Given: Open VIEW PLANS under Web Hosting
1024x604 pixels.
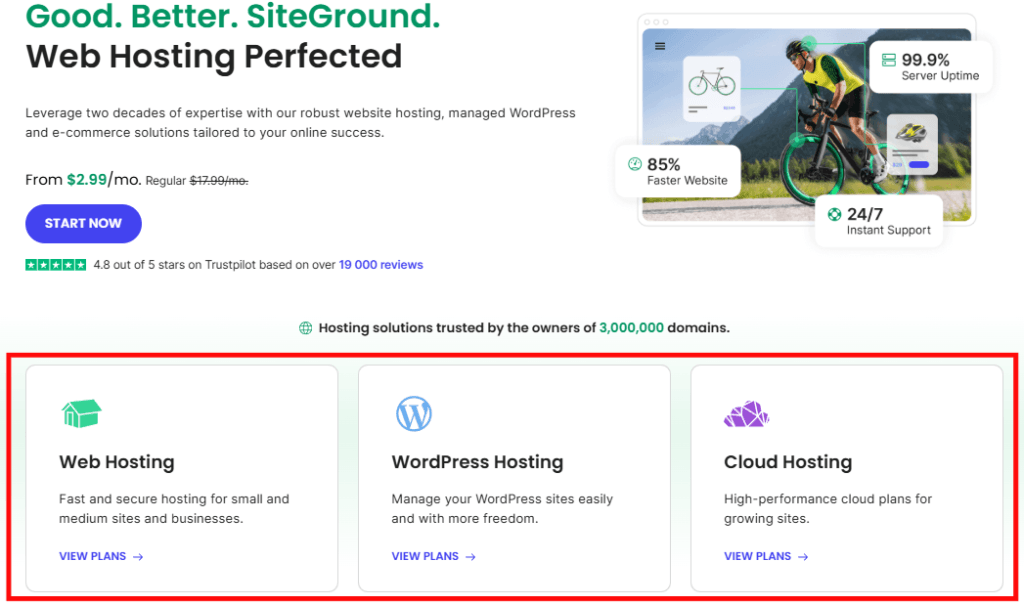Looking at the screenshot, I should pyautogui.click(x=101, y=556).
